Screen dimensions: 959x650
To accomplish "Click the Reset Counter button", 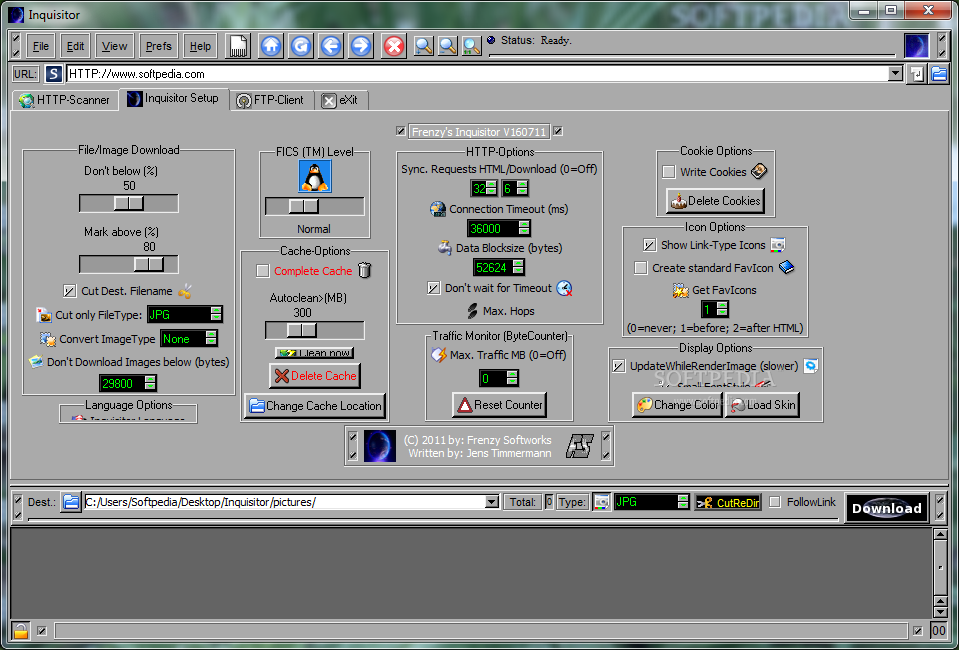I will coord(499,405).
